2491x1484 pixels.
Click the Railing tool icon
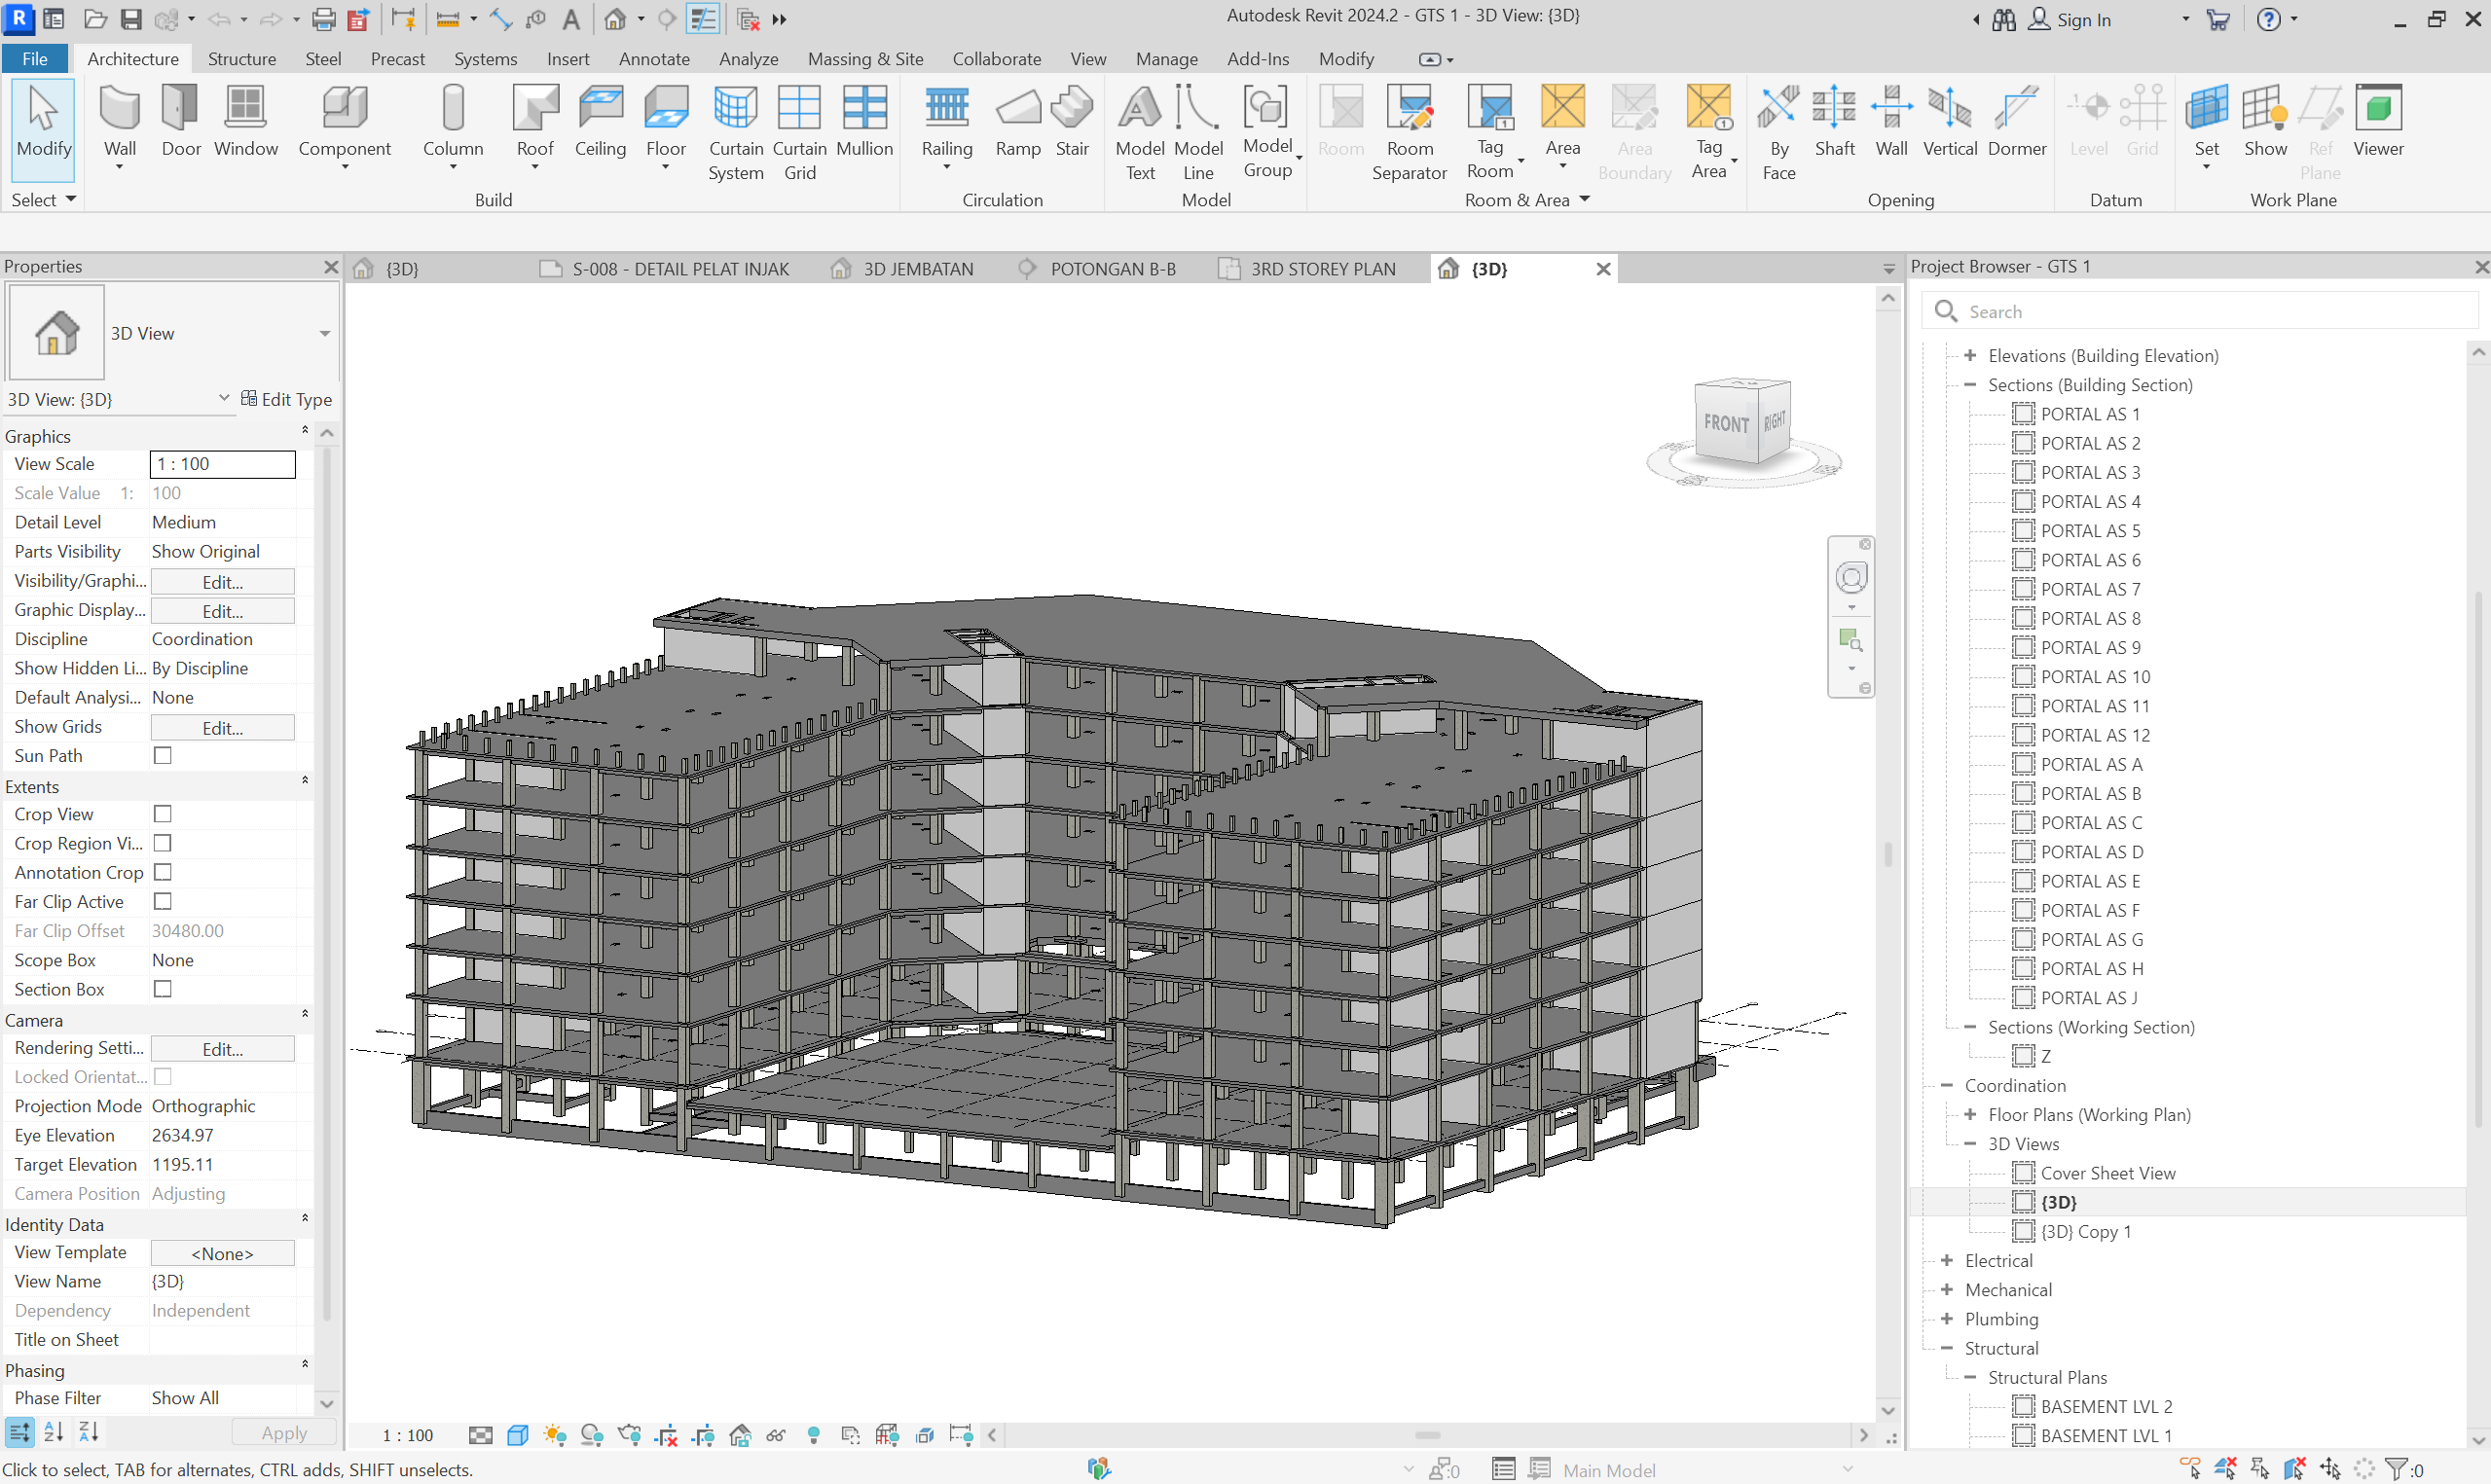(x=946, y=108)
